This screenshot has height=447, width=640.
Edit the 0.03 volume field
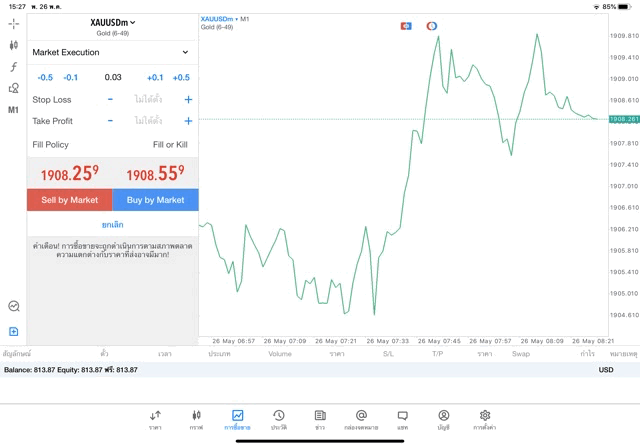113,77
